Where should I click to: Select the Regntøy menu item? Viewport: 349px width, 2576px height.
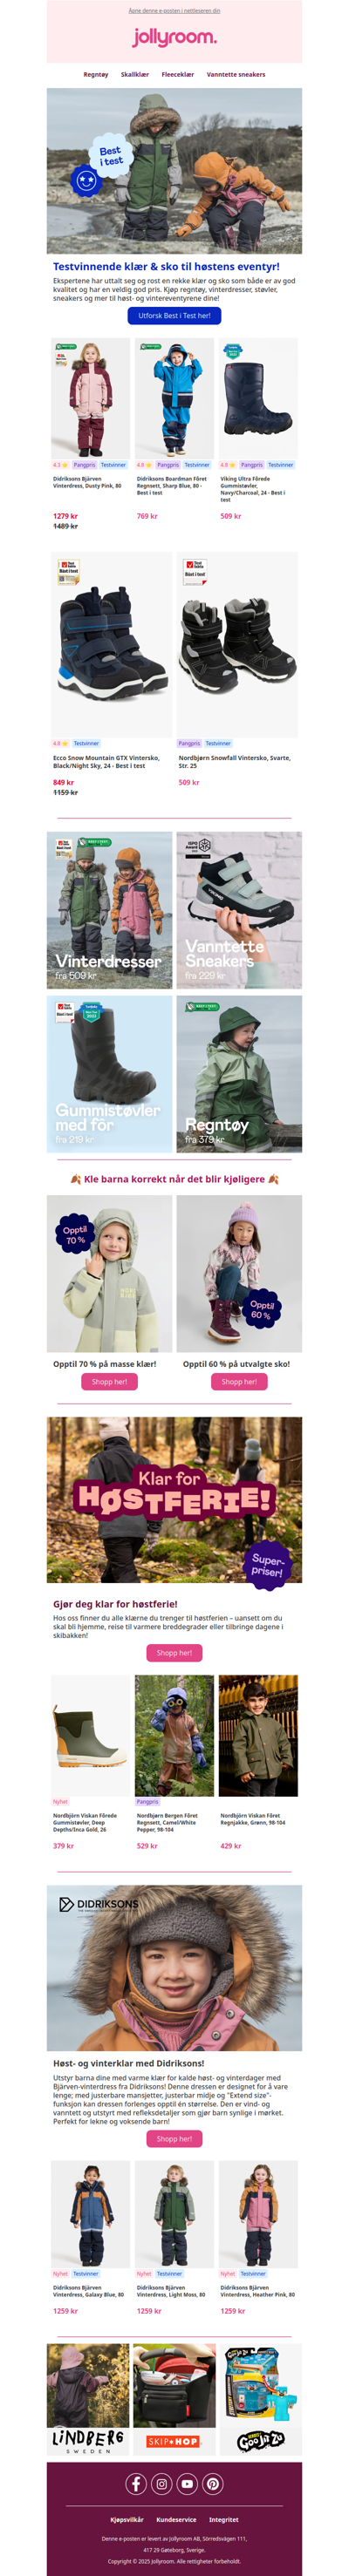point(96,74)
